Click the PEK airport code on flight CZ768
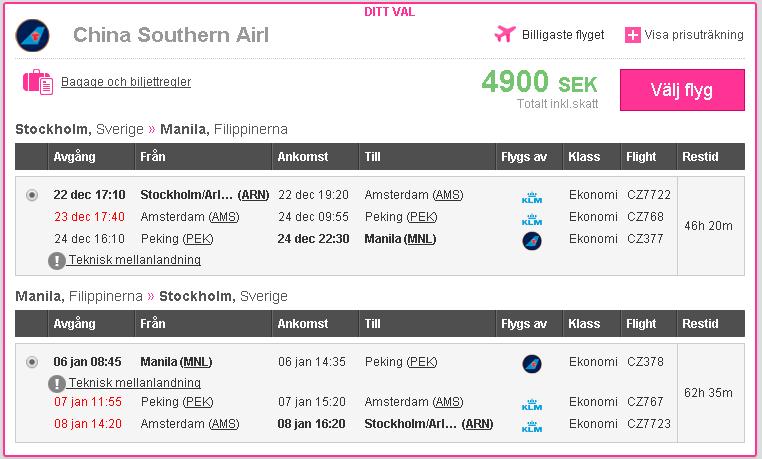Viewport: 762px width, 459px height. [x=423, y=217]
